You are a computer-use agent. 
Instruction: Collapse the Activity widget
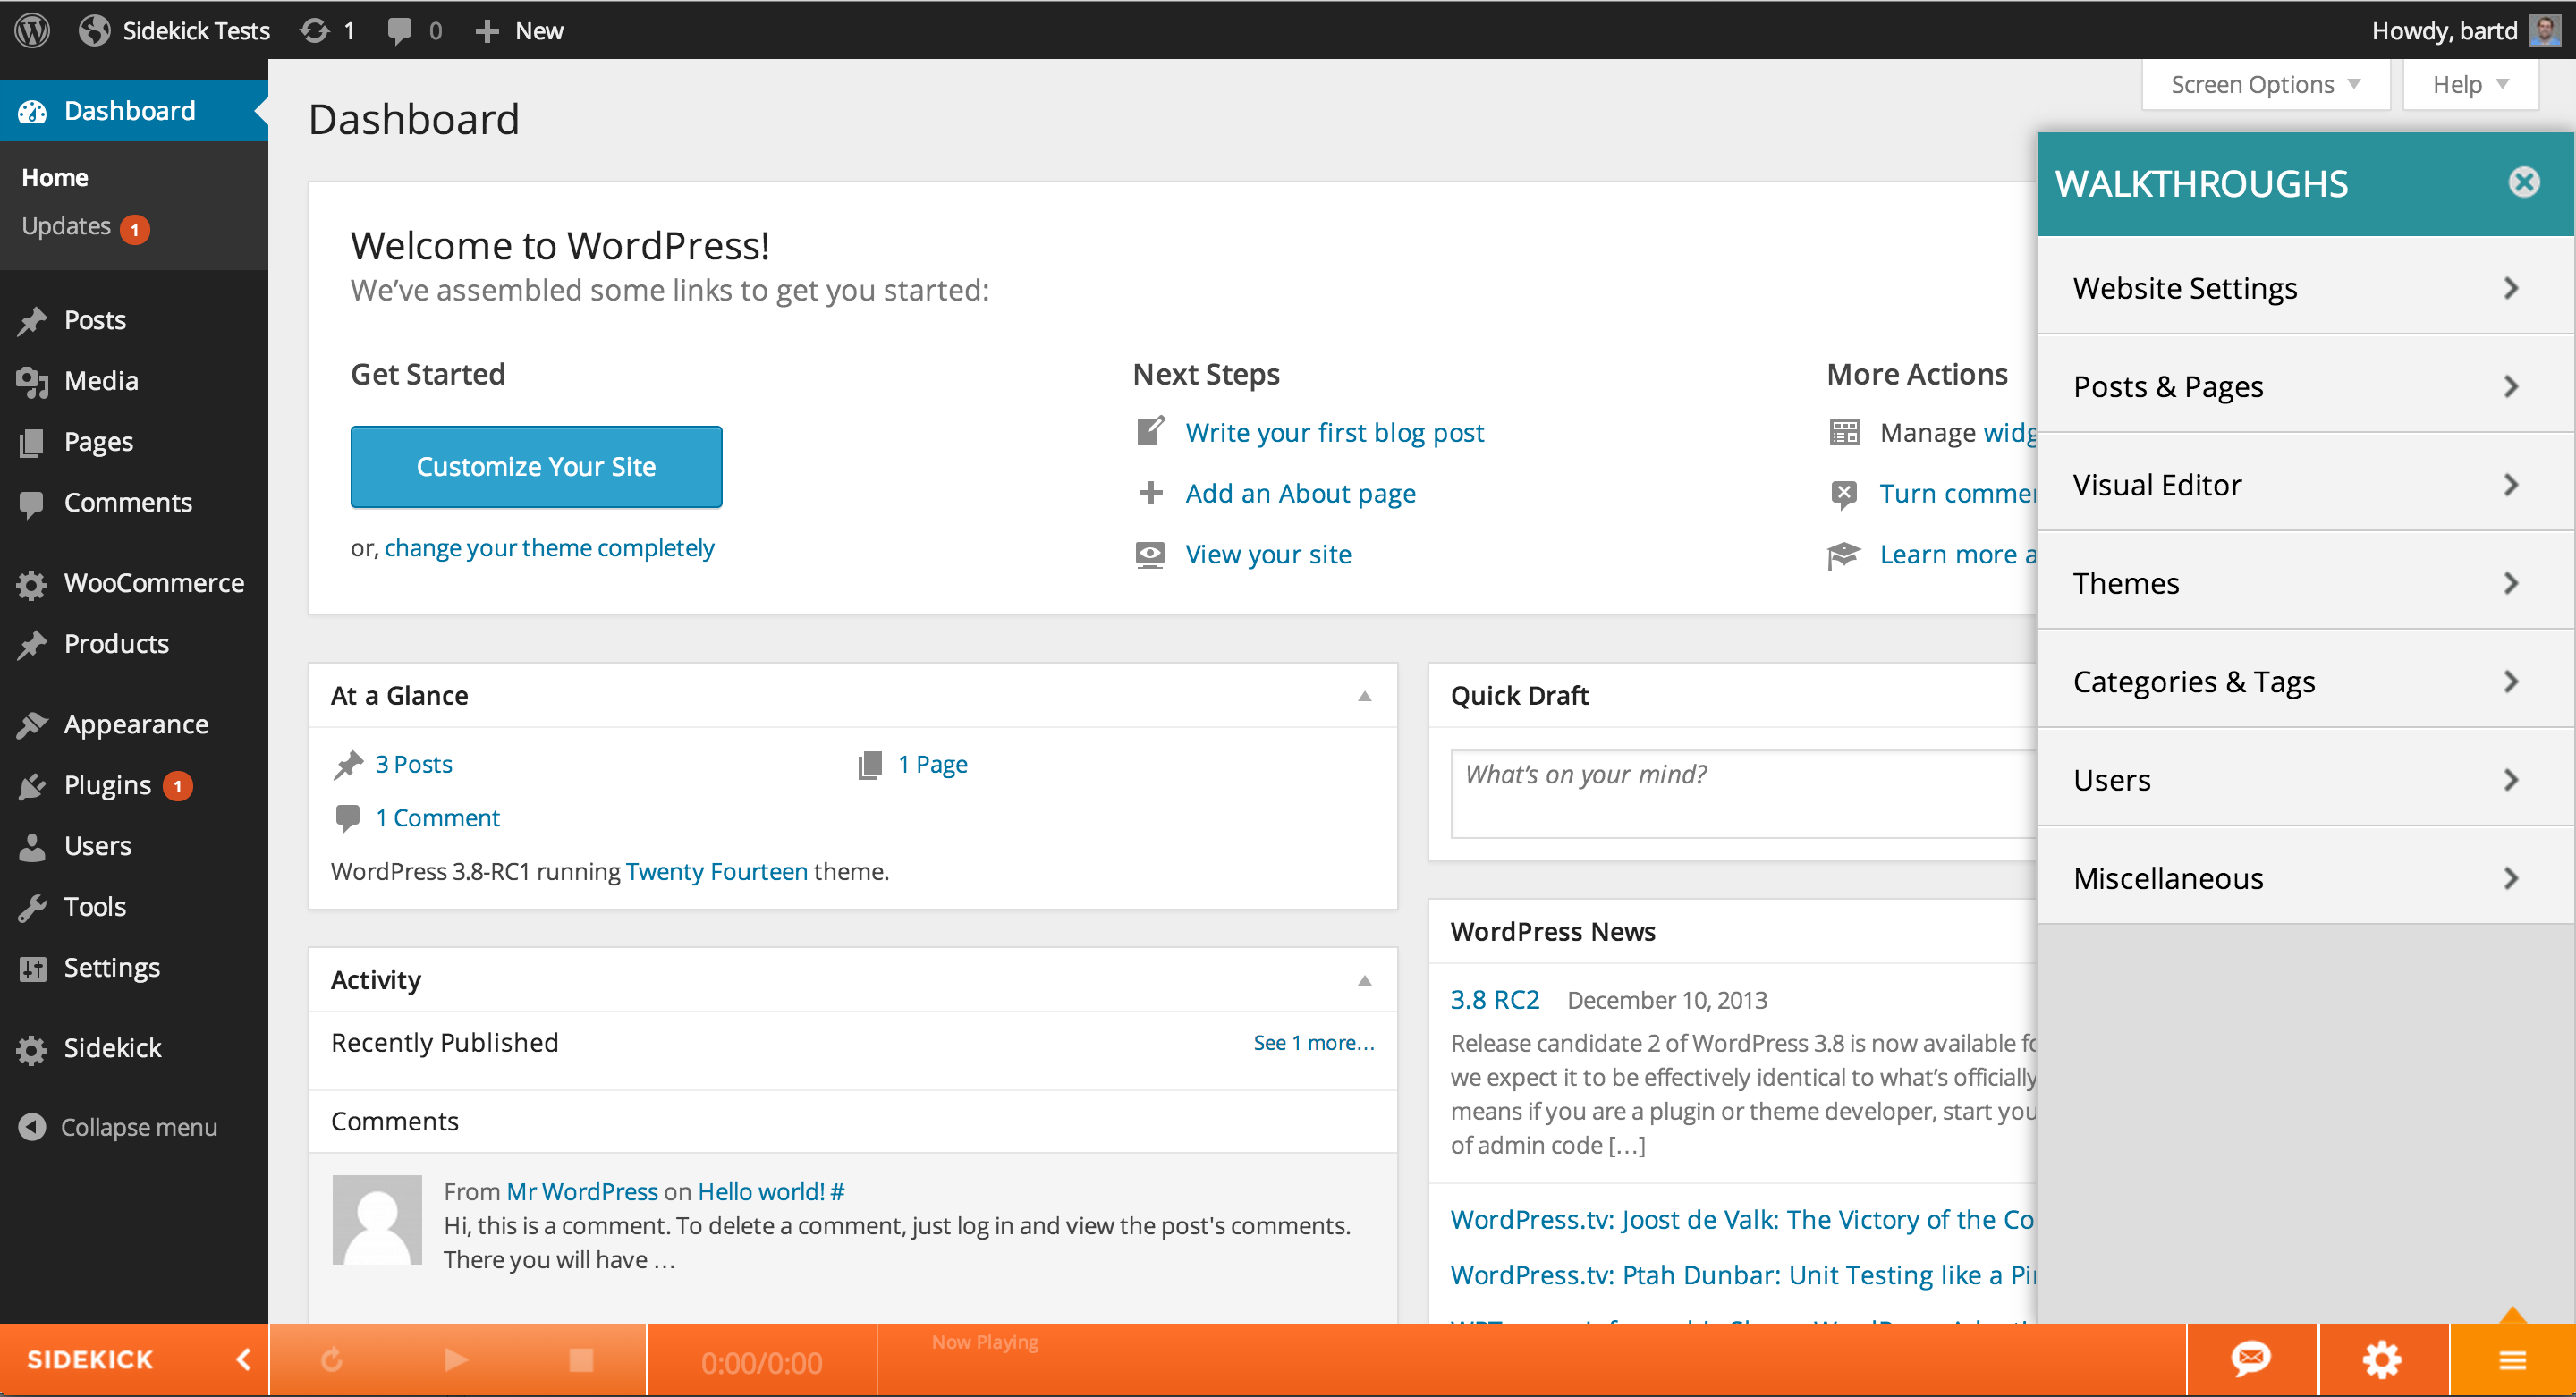tap(1364, 980)
